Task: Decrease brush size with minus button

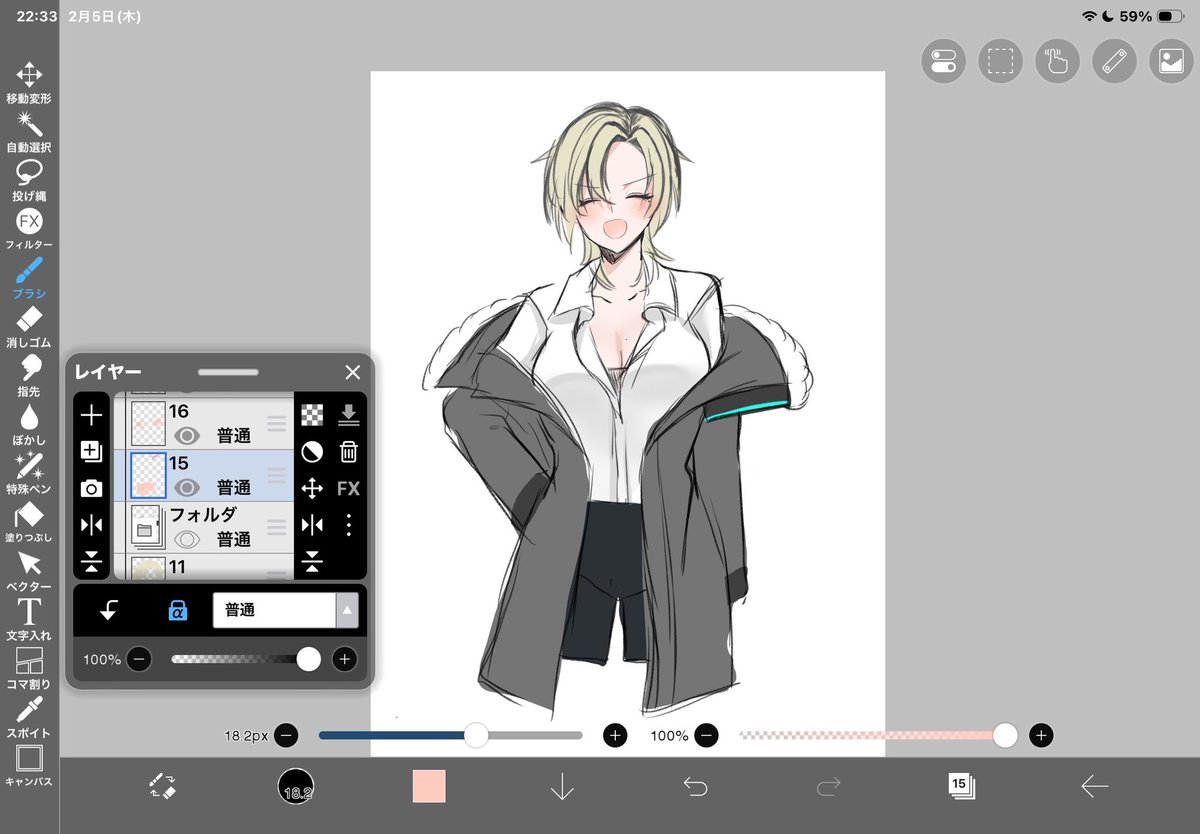Action: tap(286, 735)
